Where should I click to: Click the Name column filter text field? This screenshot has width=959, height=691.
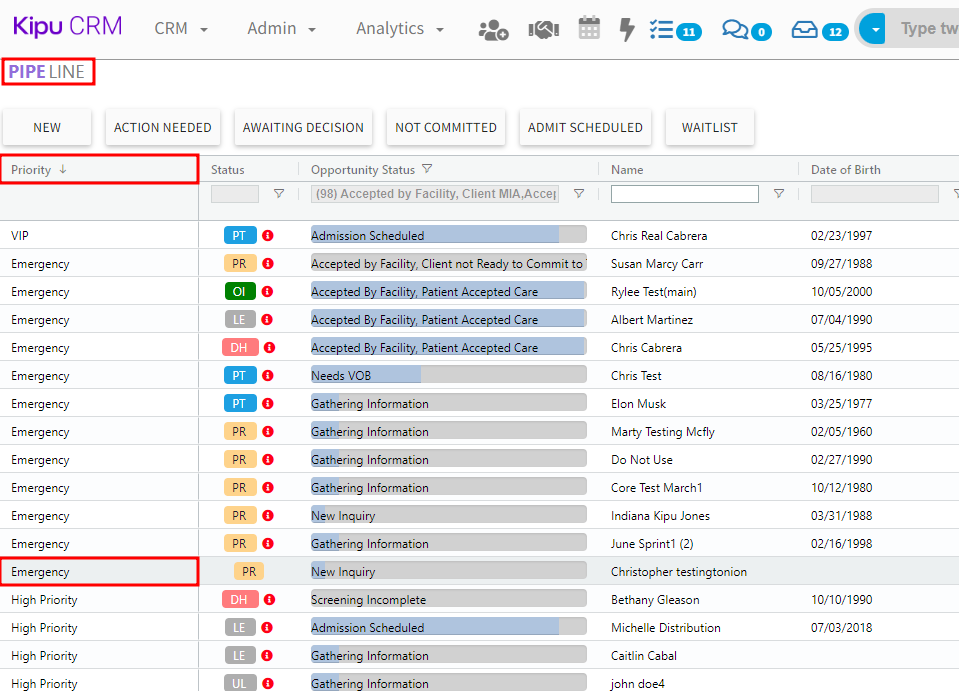coord(684,194)
